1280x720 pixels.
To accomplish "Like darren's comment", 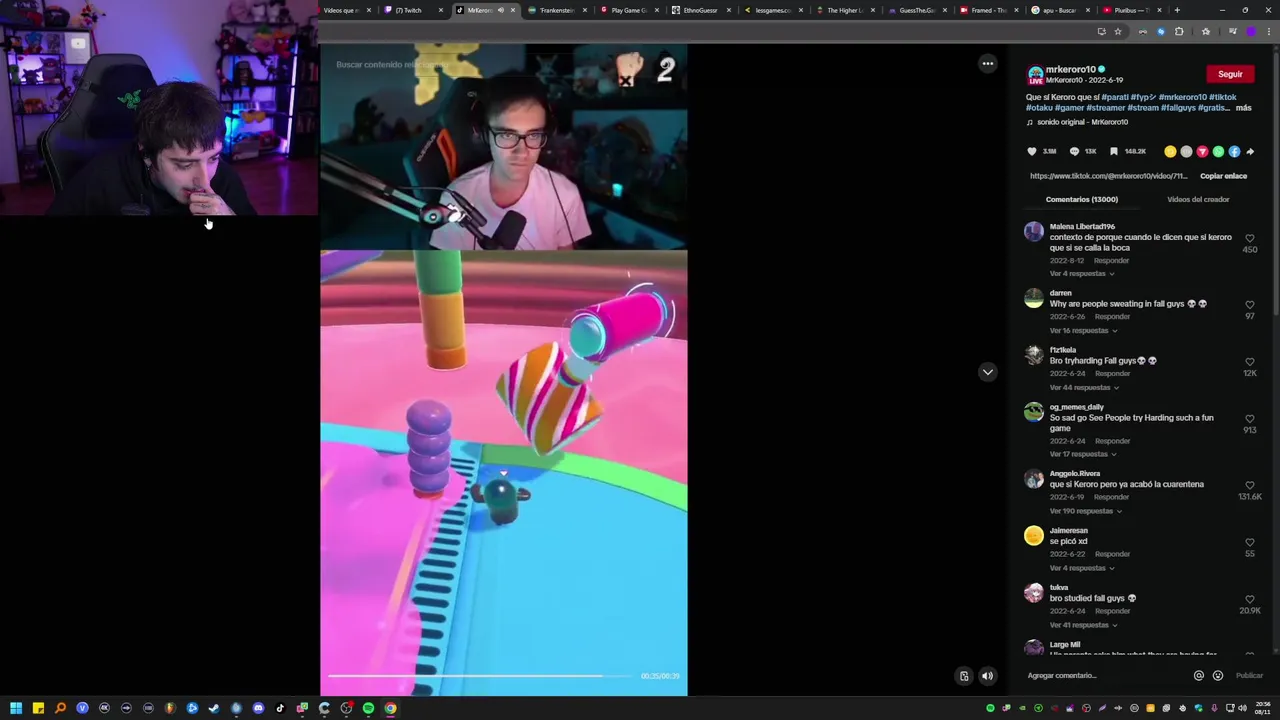I will pos(1249,305).
